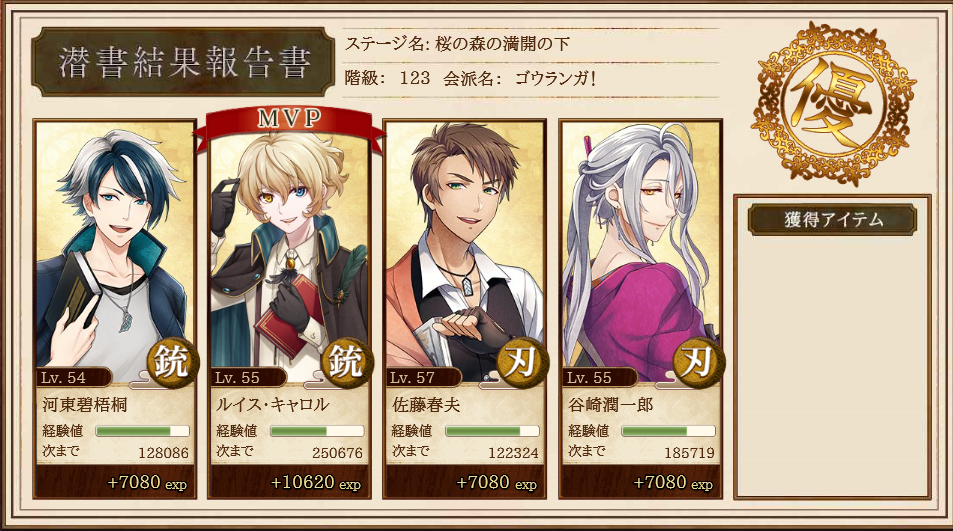Click the 獲得アイテム panel header
The width and height of the screenshot is (953, 531).
coord(832,219)
